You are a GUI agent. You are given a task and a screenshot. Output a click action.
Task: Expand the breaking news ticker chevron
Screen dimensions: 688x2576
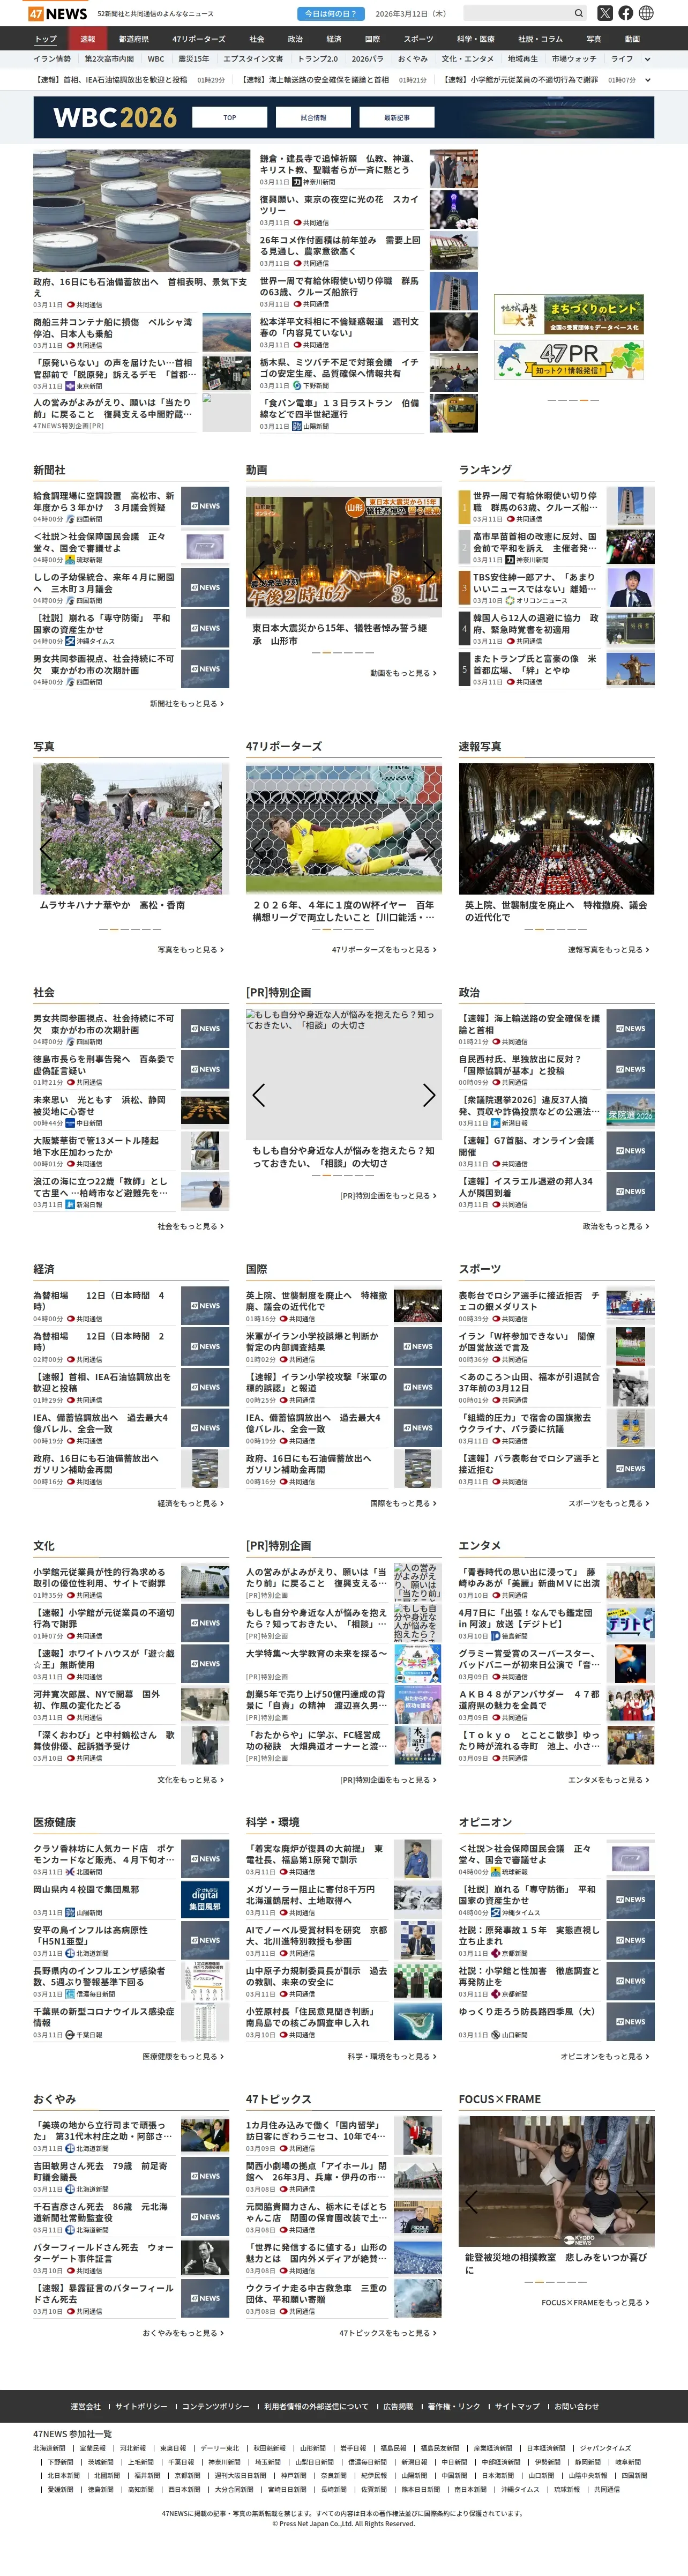point(648,80)
